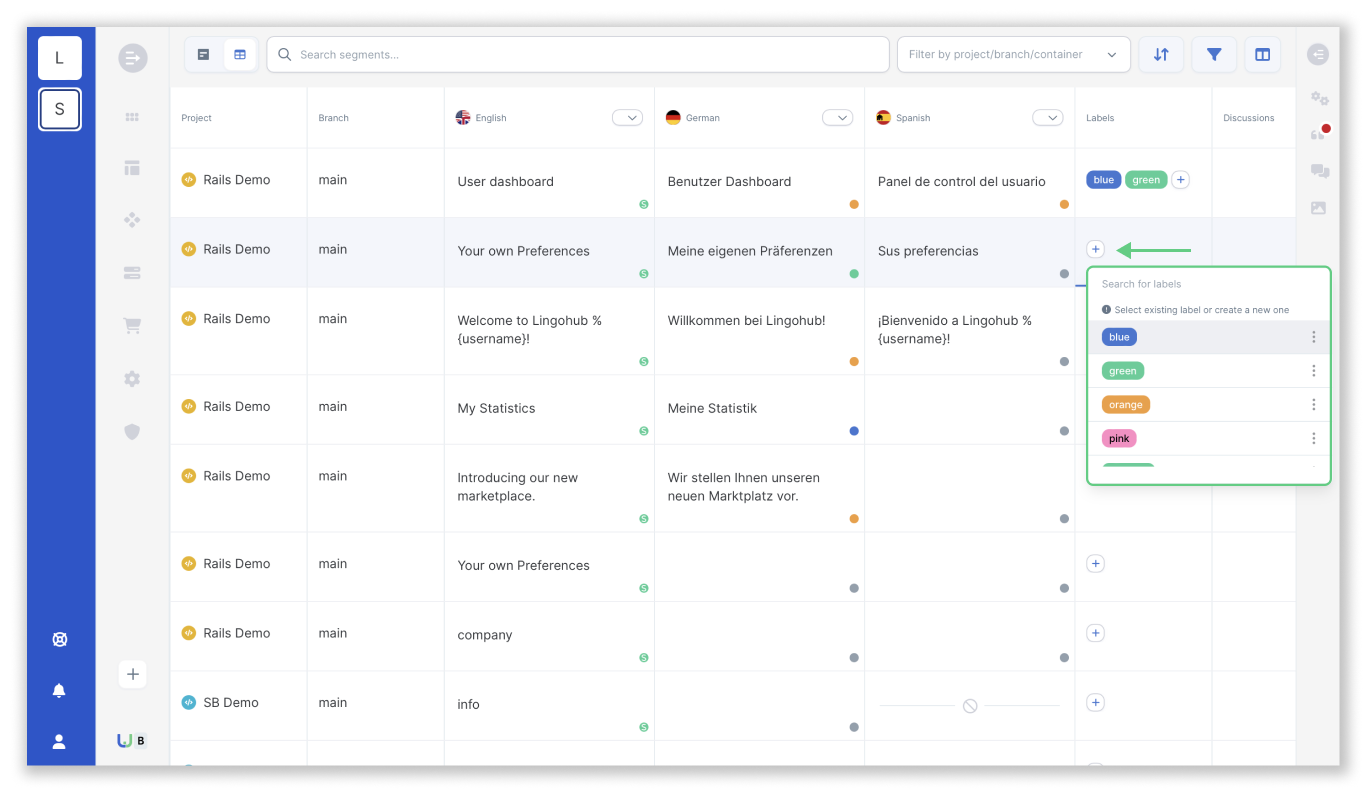Open the security shield icon

point(132,432)
